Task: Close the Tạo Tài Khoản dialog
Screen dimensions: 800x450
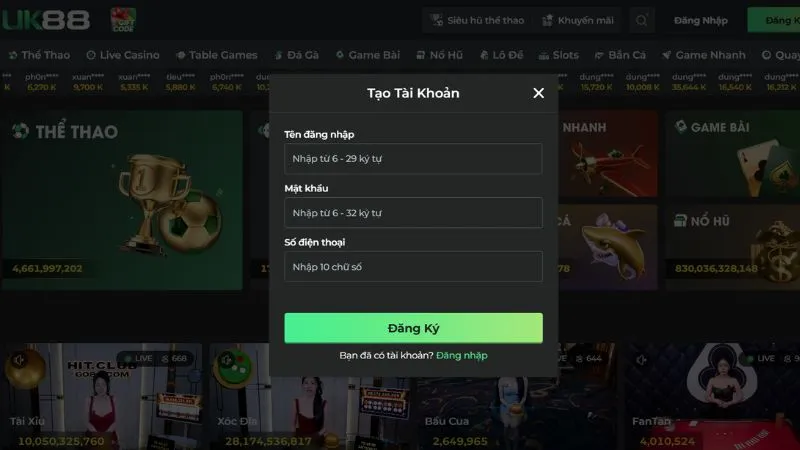Action: click(x=538, y=93)
